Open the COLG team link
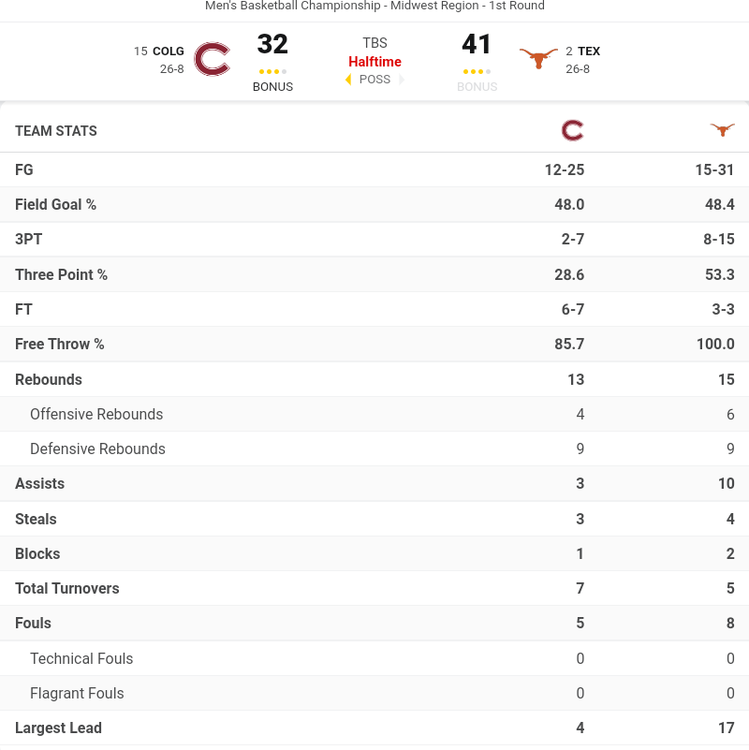749x750 pixels. point(168,51)
